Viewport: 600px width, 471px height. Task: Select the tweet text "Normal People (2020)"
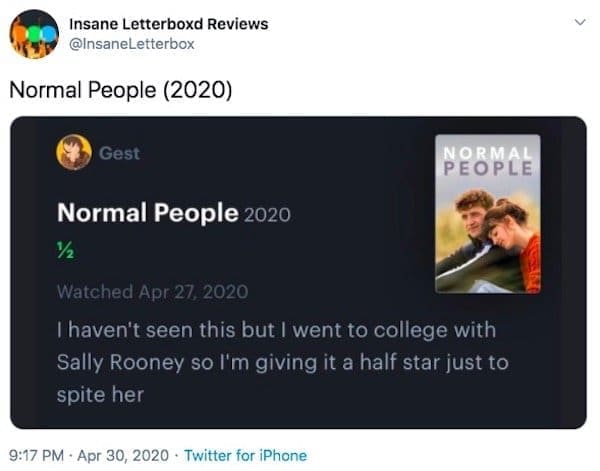(x=120, y=89)
